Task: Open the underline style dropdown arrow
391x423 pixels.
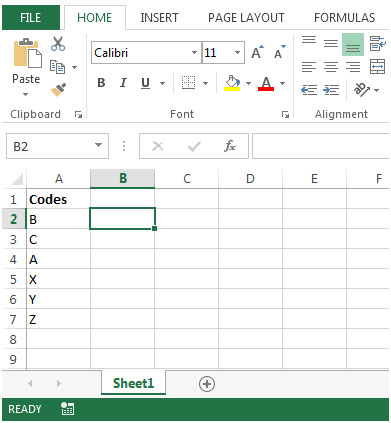Action: coord(163,83)
